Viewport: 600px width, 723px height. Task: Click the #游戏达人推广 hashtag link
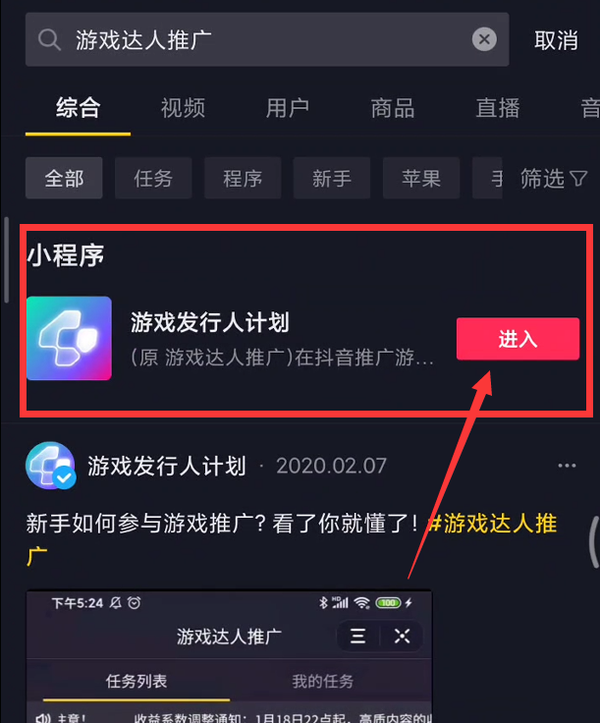point(492,524)
